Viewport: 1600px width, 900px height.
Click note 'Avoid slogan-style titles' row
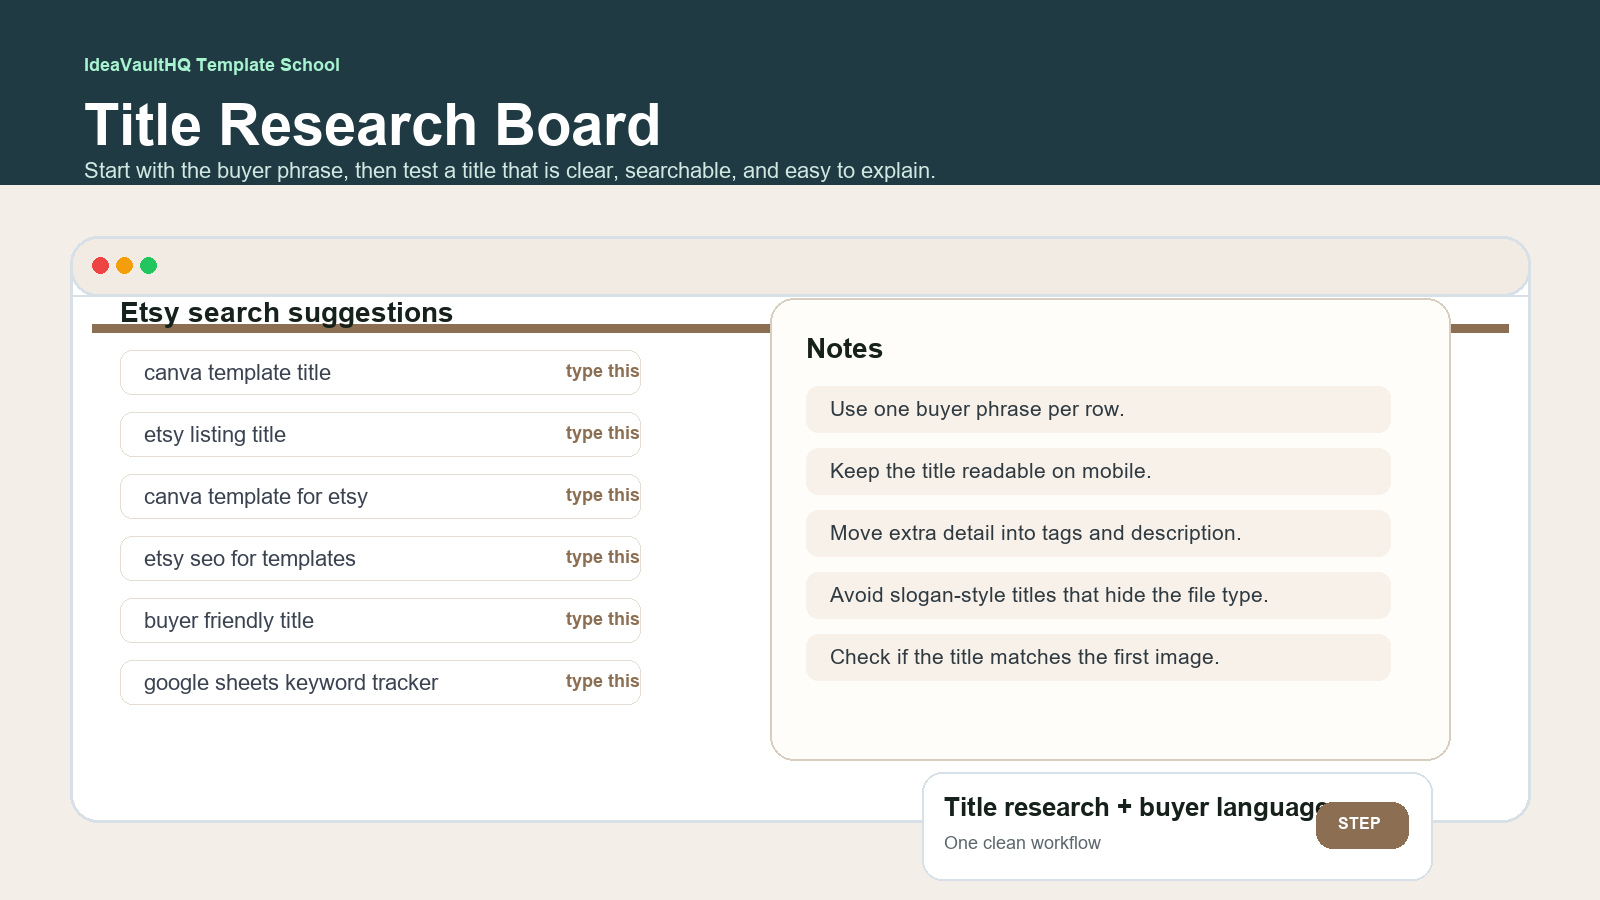click(x=1098, y=595)
